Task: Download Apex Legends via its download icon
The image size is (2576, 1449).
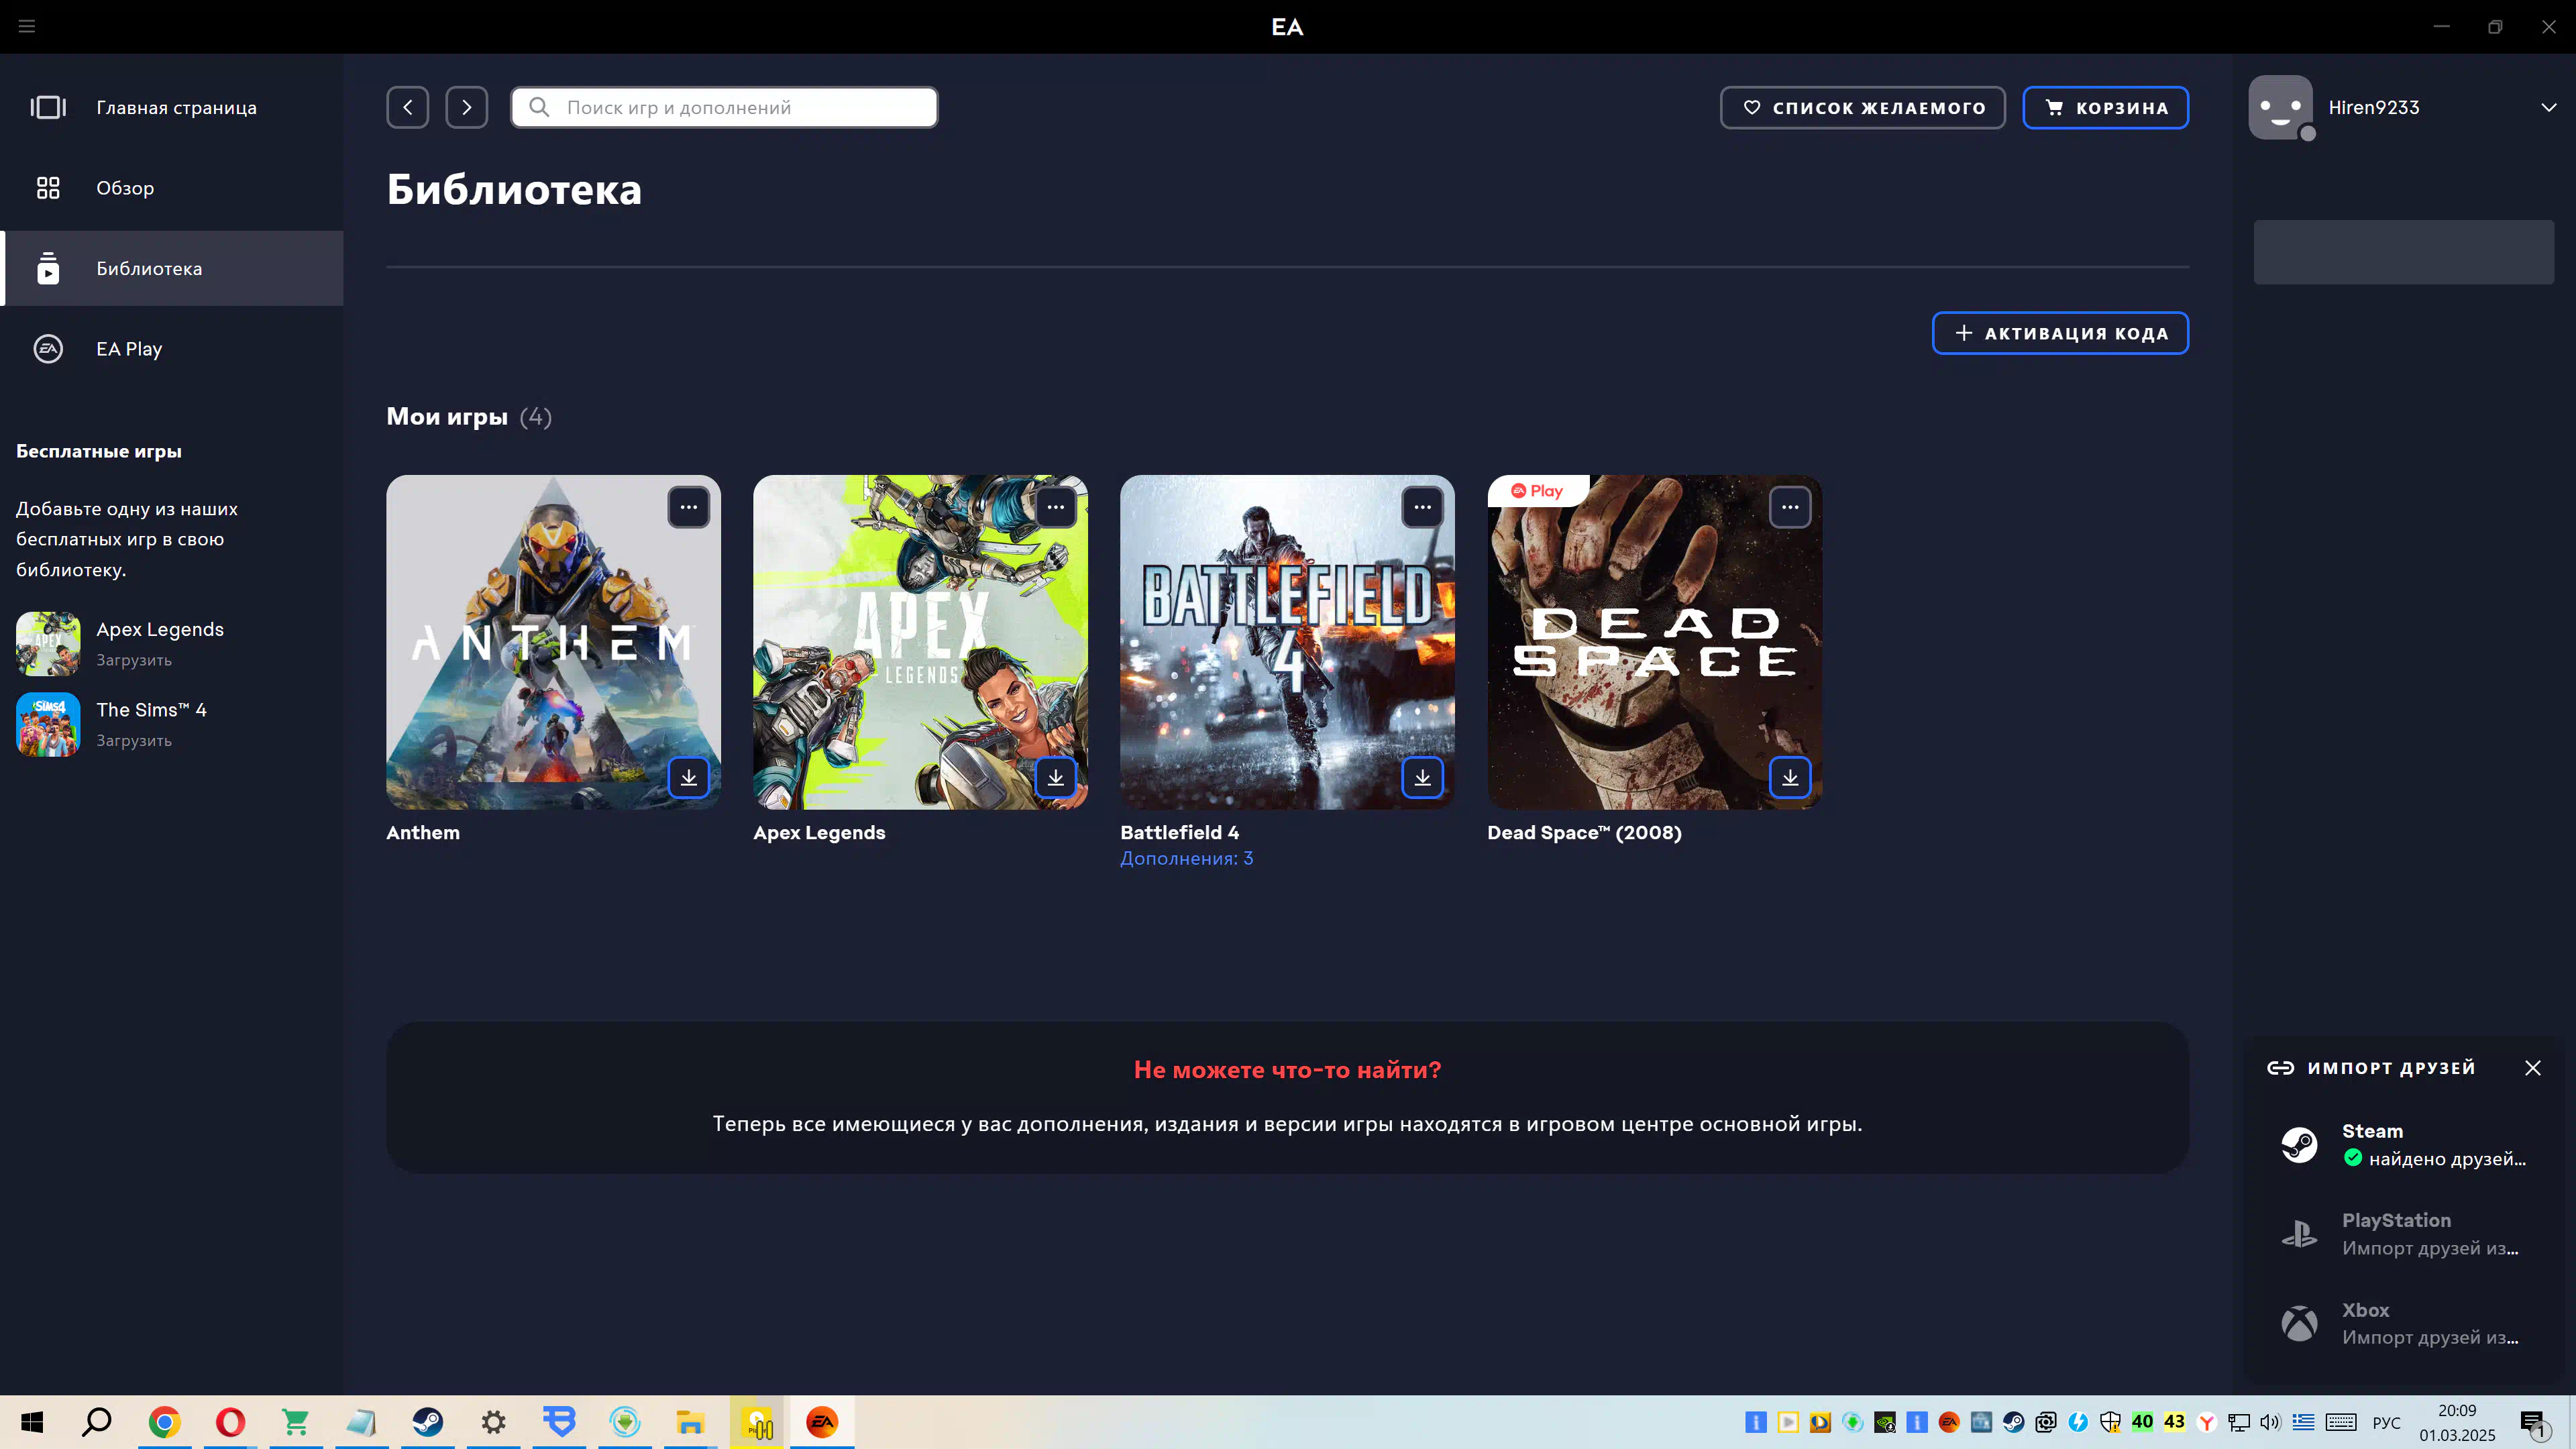Action: pos(1056,777)
